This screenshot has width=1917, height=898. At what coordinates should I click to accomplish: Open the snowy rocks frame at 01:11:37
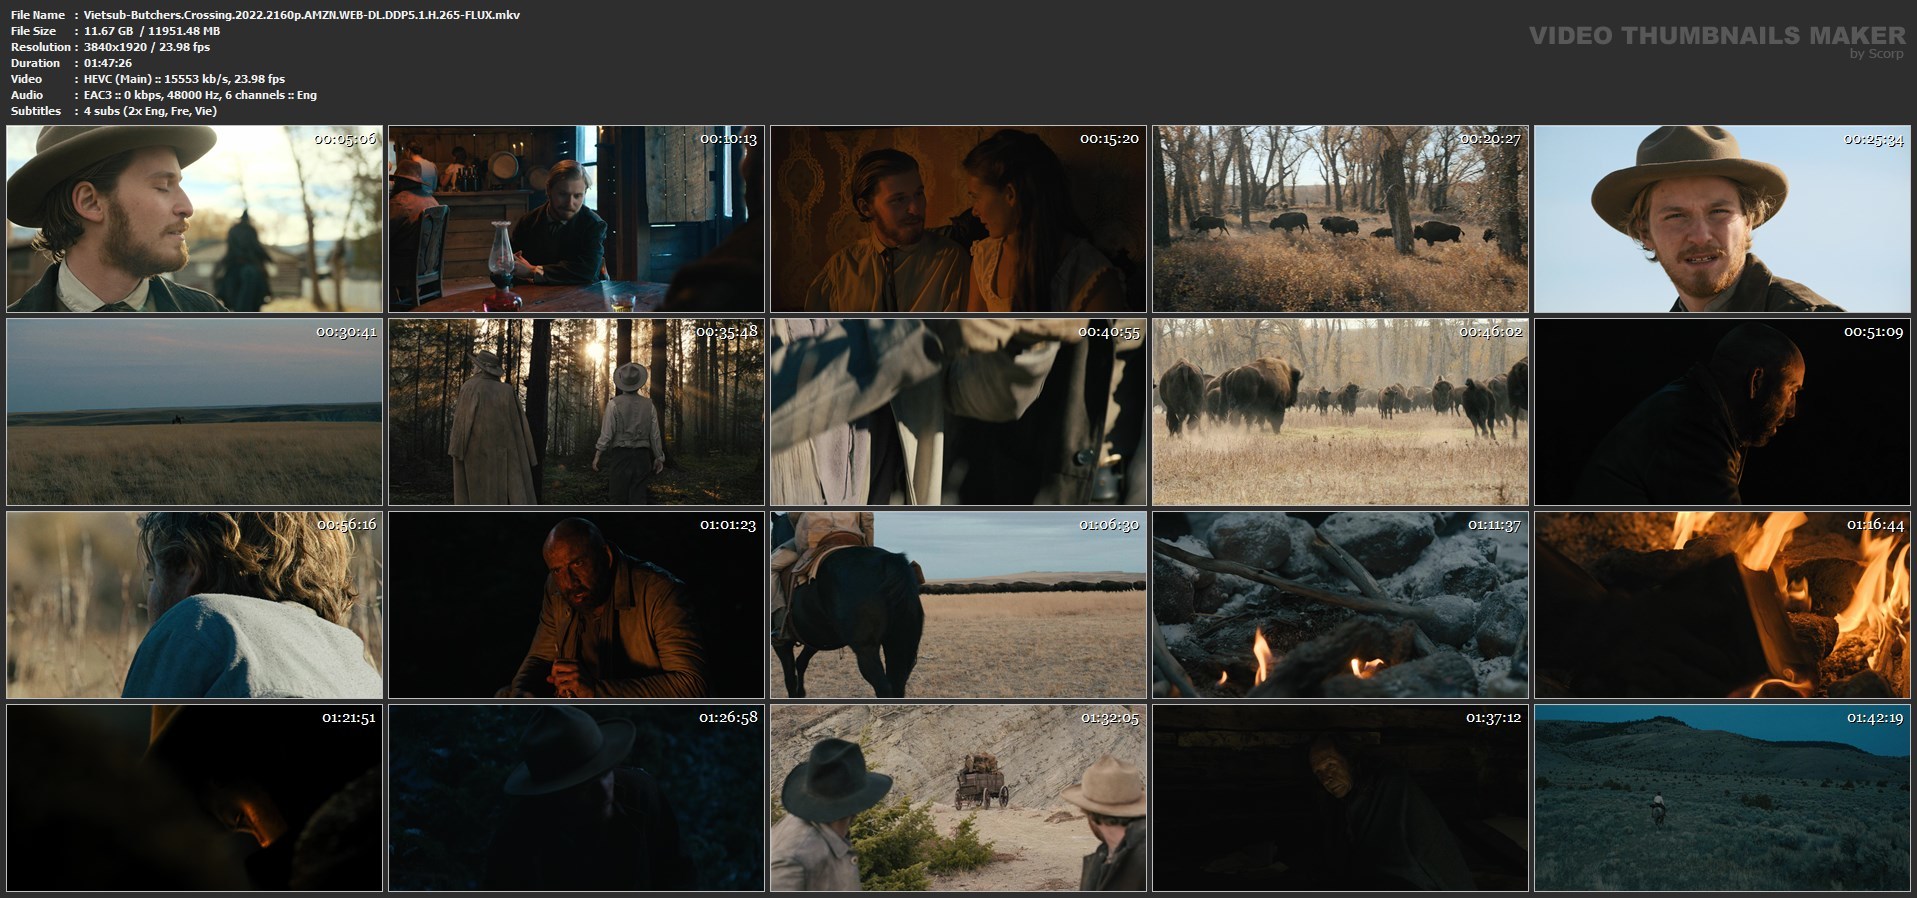tap(1340, 605)
